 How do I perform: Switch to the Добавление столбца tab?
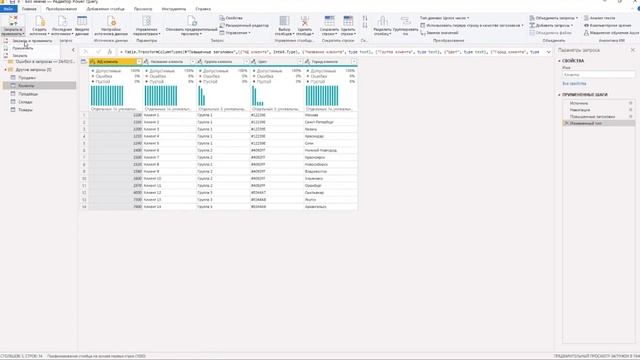click(x=105, y=9)
